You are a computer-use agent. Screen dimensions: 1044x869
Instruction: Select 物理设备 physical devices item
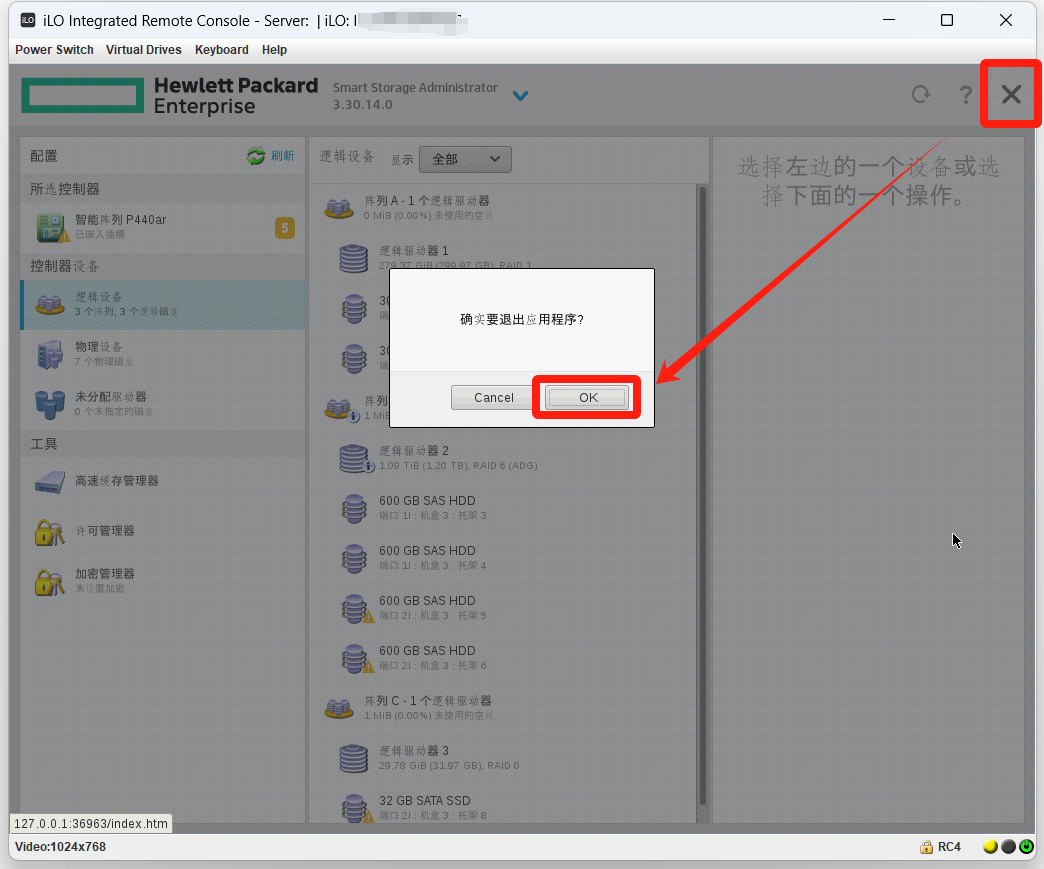click(x=99, y=353)
